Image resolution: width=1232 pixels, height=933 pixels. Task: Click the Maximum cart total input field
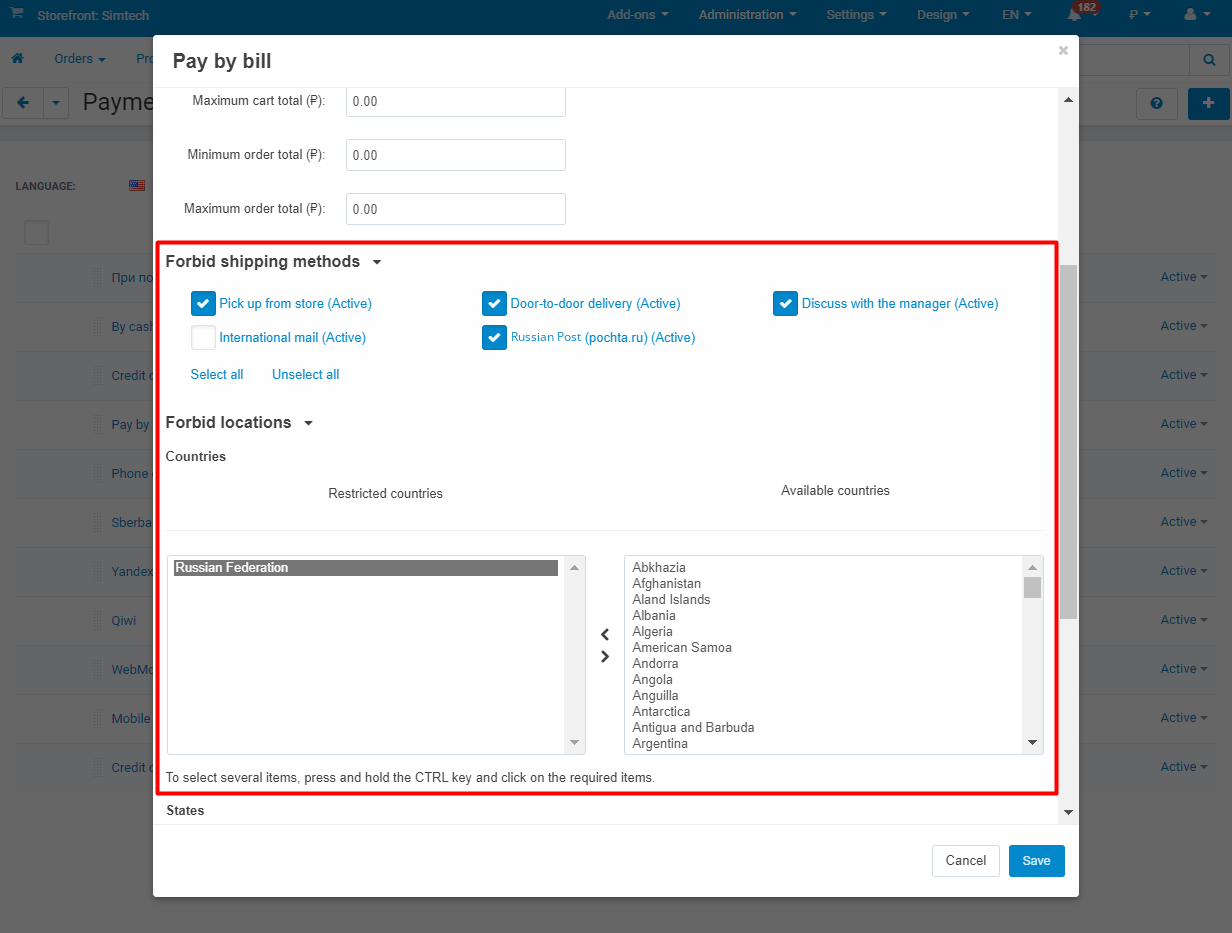tap(456, 101)
